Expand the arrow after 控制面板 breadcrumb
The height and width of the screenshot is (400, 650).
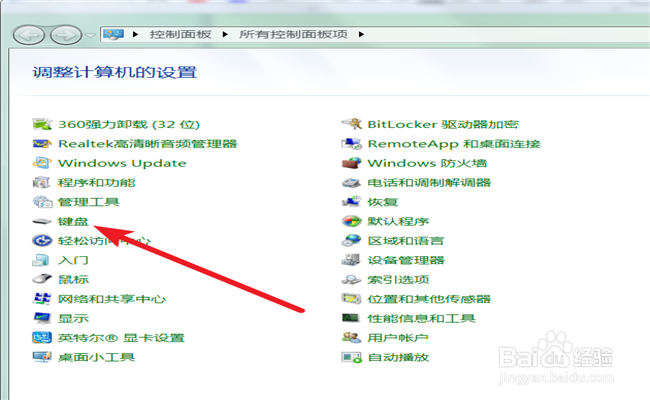tap(225, 34)
